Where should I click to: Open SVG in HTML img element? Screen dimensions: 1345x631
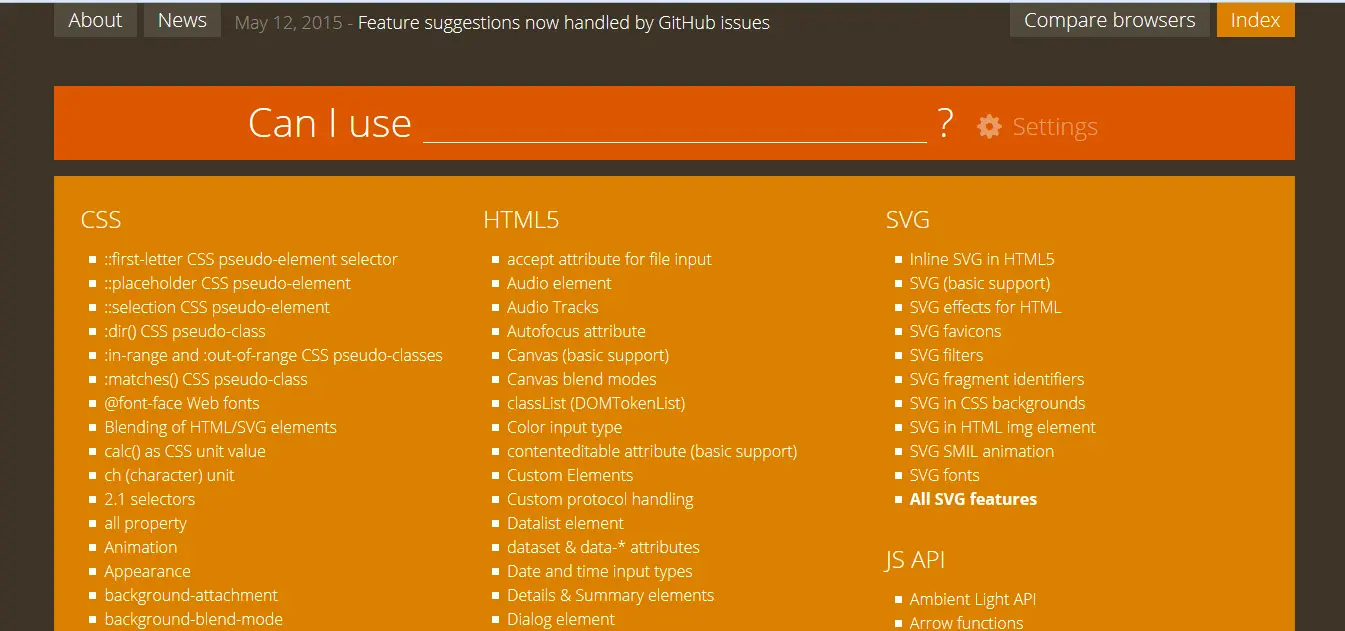[1003, 427]
